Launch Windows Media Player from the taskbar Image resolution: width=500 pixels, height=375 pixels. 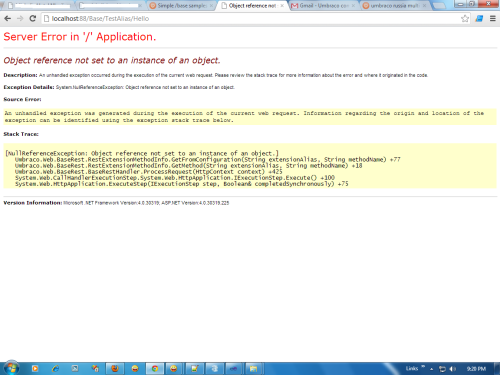click(x=35, y=368)
